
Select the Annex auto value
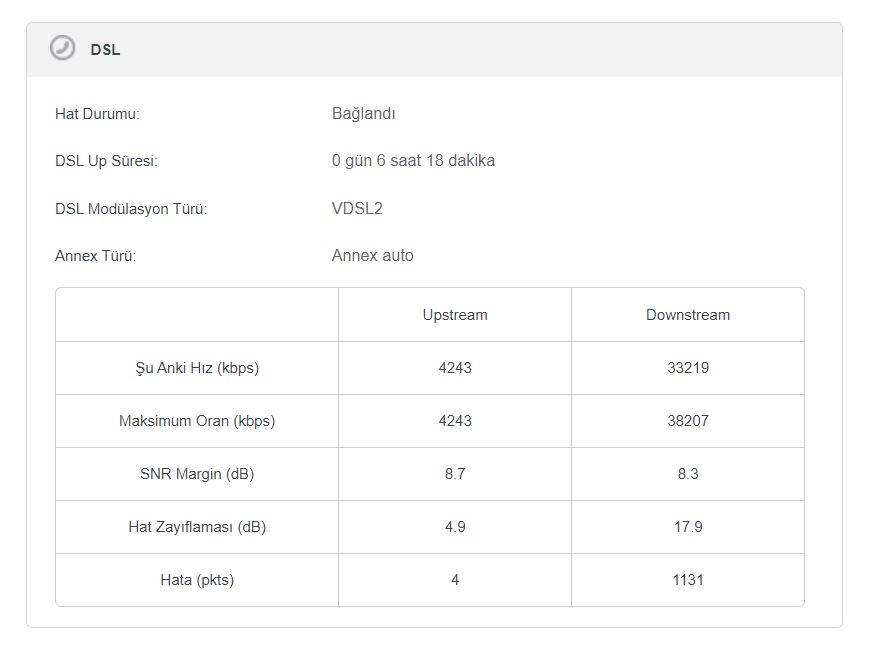tap(372, 256)
